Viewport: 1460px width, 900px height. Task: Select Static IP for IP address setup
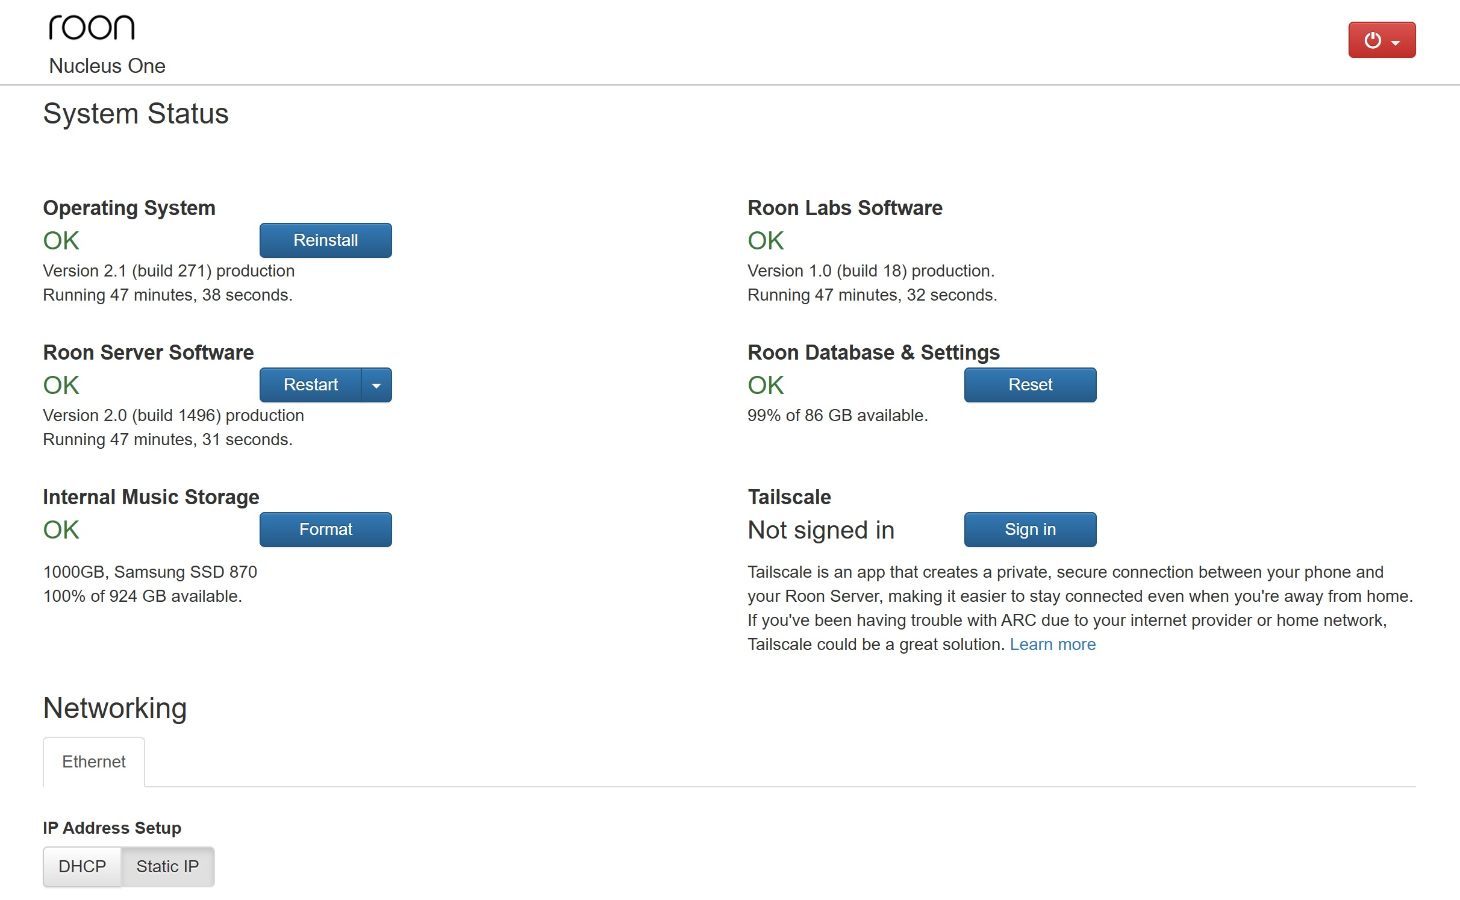167,867
